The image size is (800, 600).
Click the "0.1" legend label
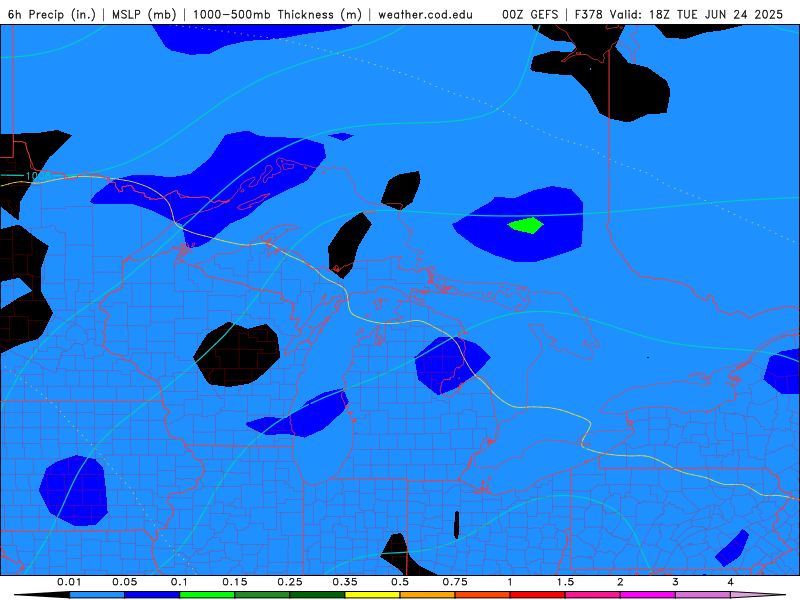coord(180,582)
